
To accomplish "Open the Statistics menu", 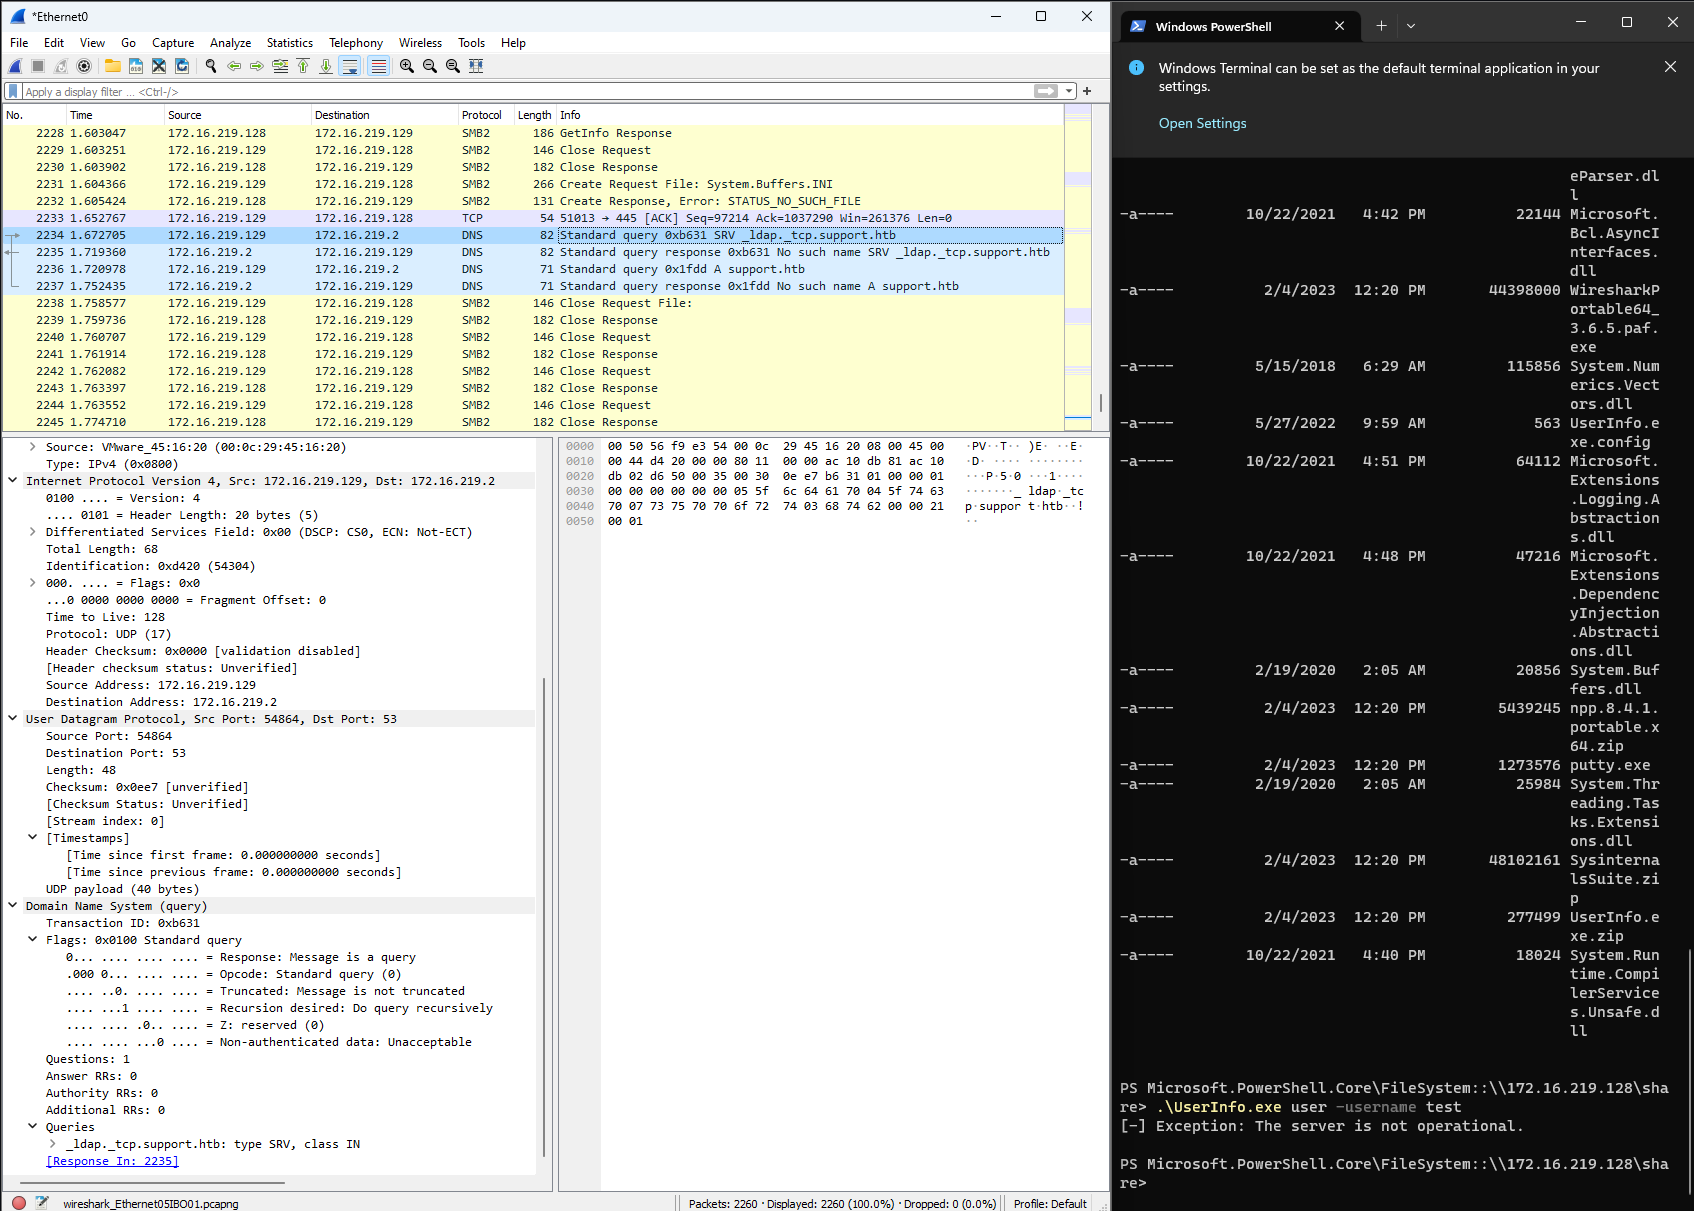I will [x=290, y=43].
